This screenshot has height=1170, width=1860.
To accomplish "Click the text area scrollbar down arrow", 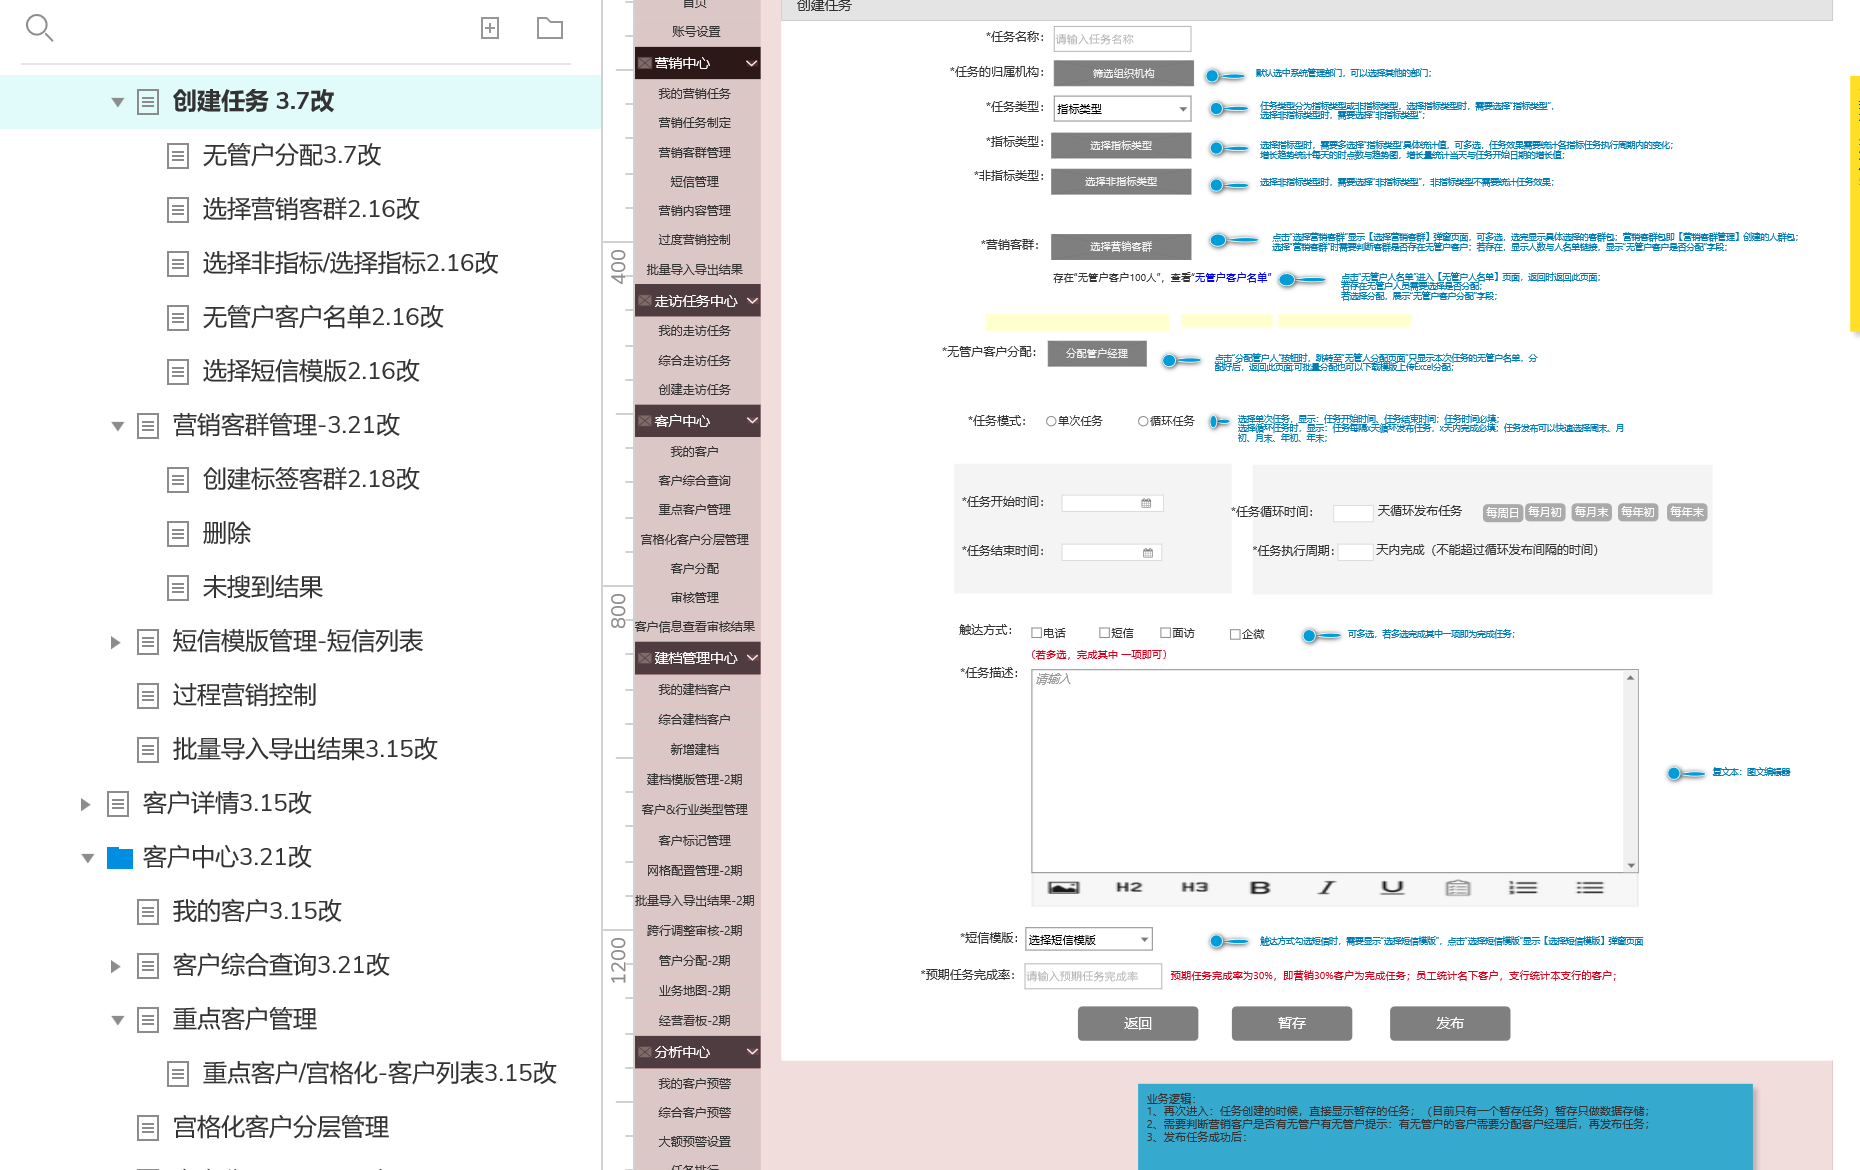I will point(1631,866).
